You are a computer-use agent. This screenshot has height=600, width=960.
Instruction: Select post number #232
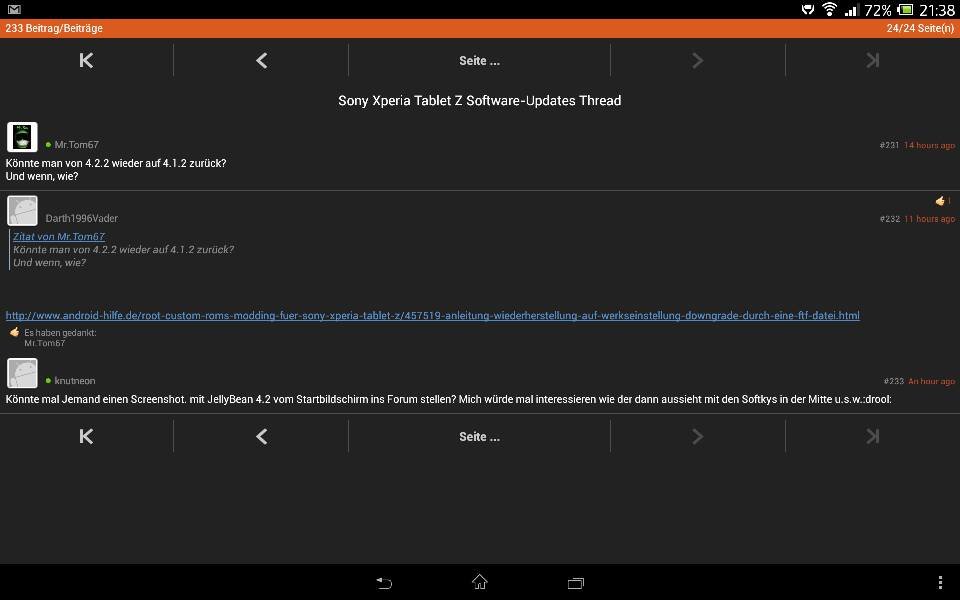click(x=890, y=219)
